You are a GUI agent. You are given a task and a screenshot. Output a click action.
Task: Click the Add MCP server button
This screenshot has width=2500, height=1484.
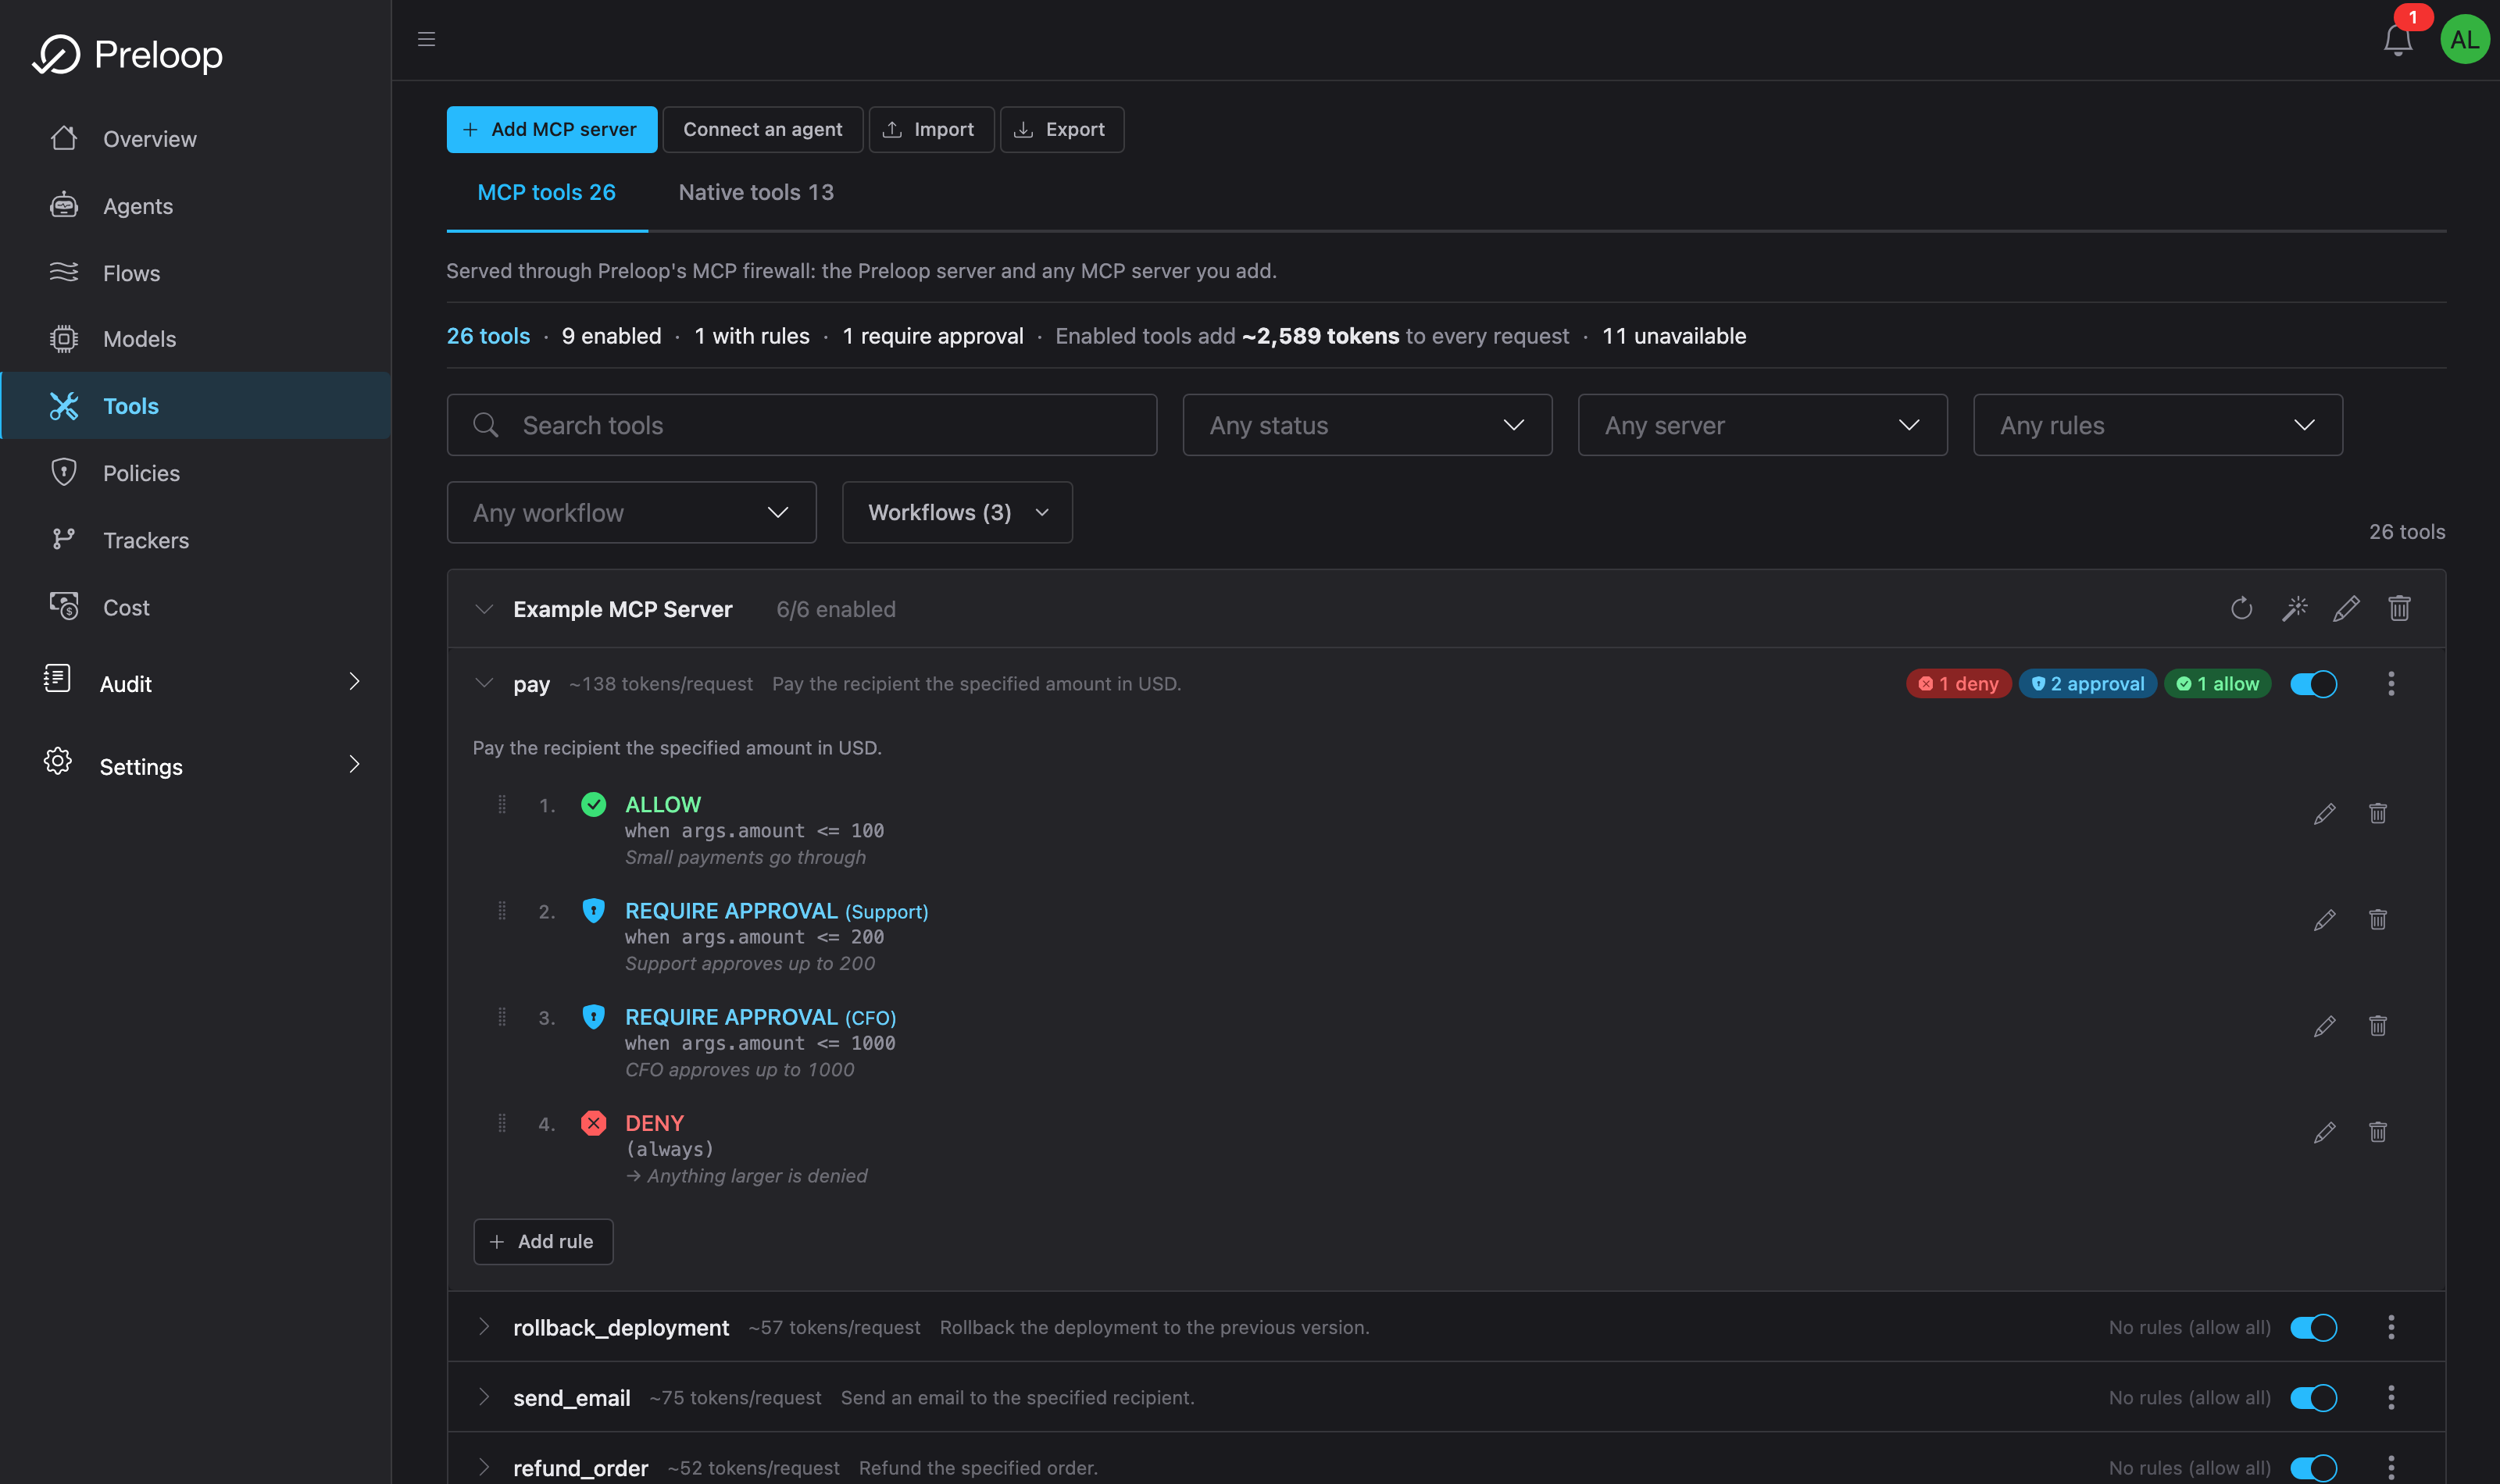(x=552, y=130)
